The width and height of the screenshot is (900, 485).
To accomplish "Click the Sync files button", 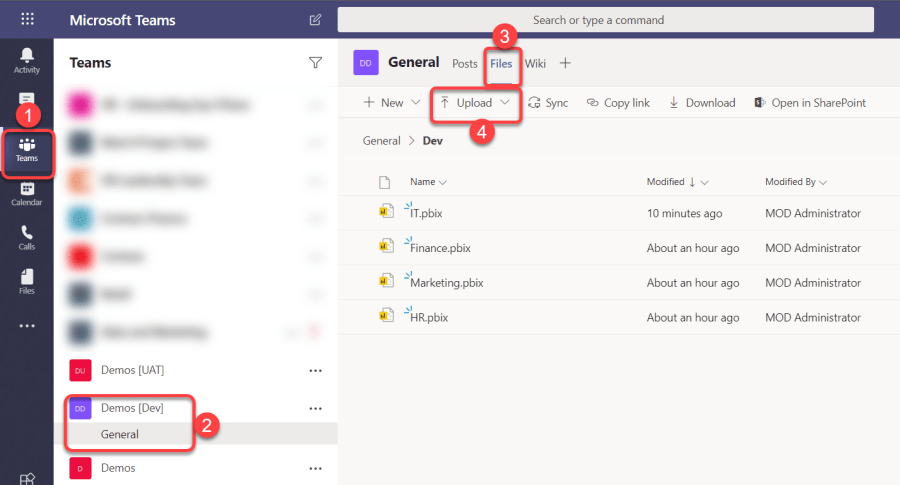I will (x=548, y=103).
